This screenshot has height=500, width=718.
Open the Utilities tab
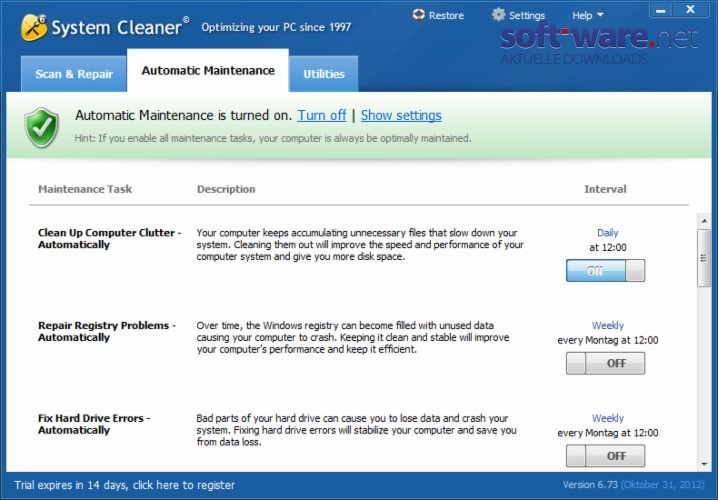pyautogui.click(x=324, y=74)
